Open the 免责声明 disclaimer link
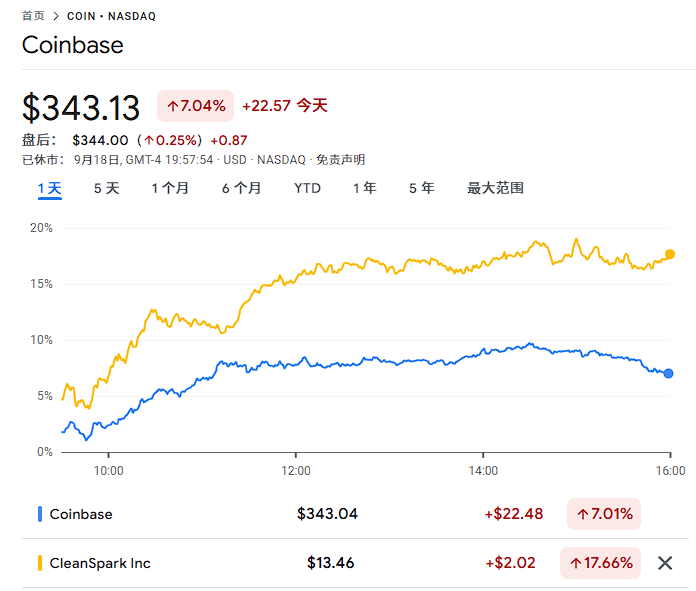The image size is (696, 591). pyautogui.click(x=342, y=159)
